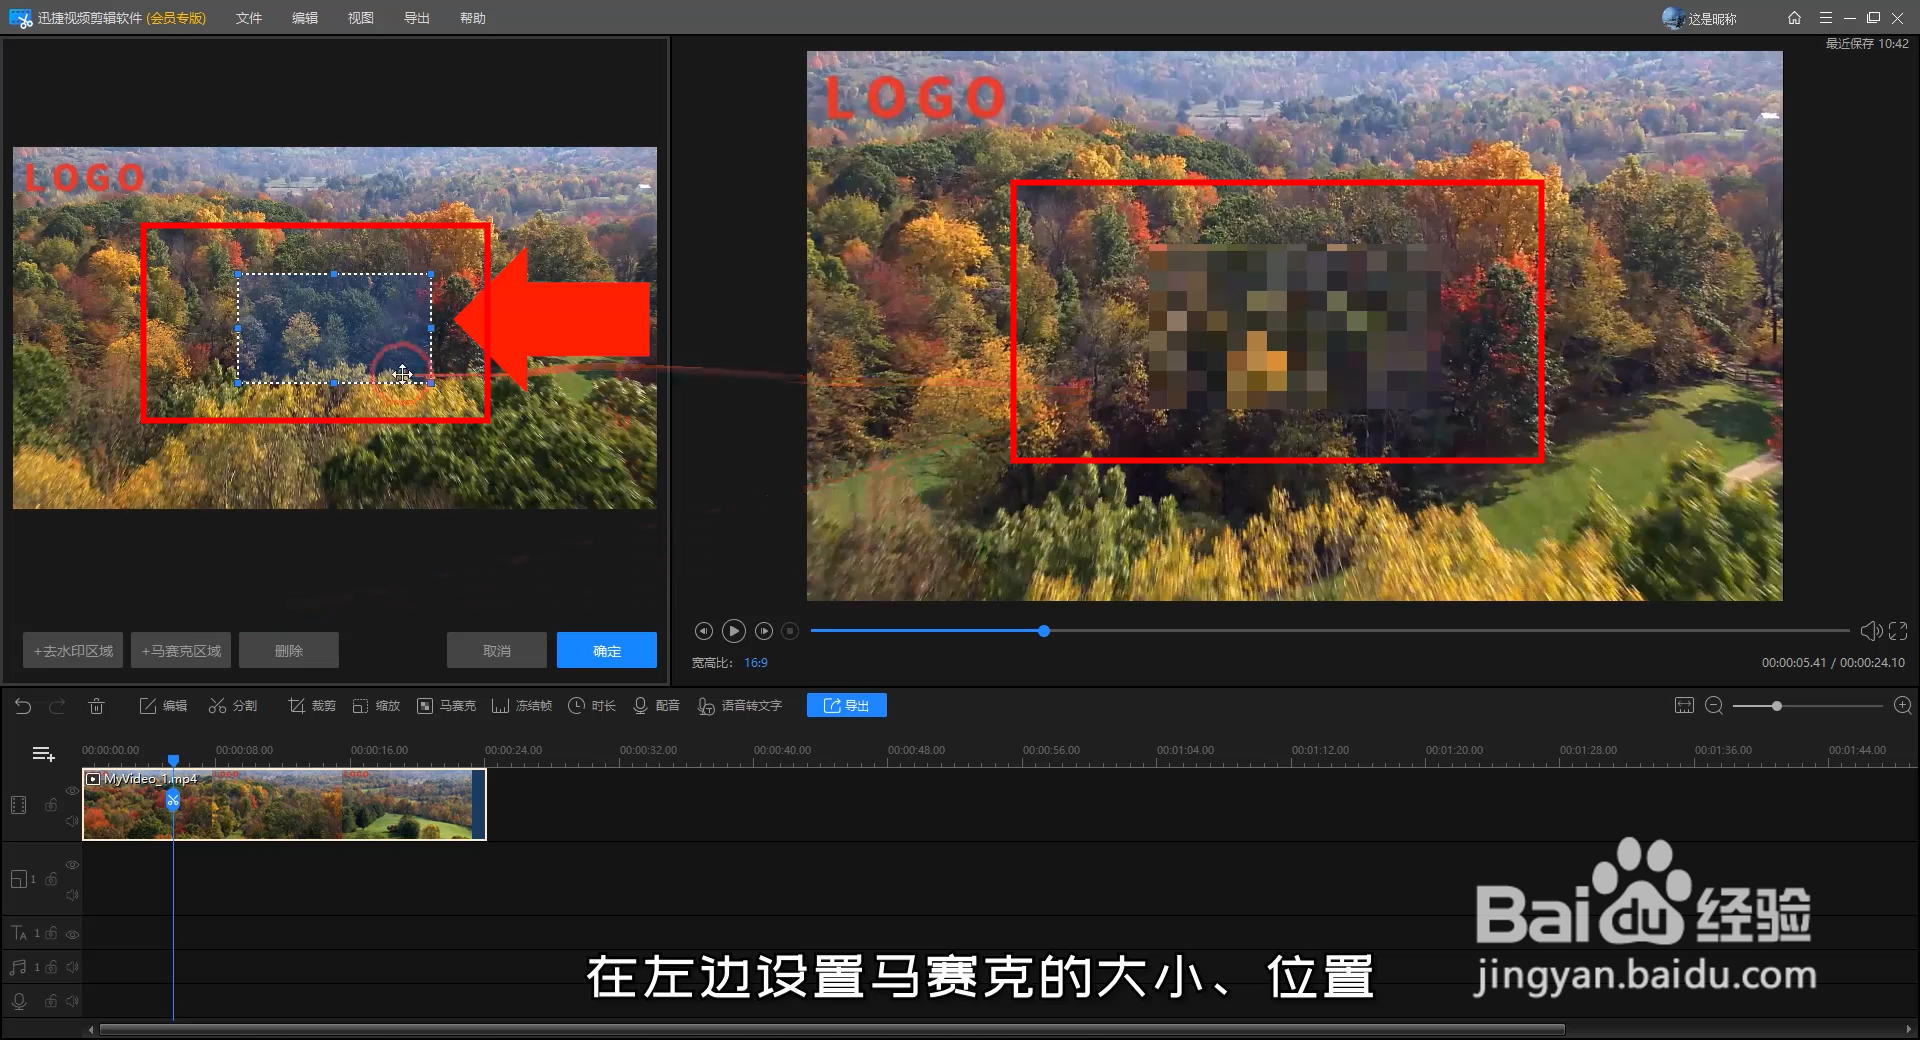Click the horizontal timeline scrollbar
The image size is (1920, 1040).
[832, 1029]
